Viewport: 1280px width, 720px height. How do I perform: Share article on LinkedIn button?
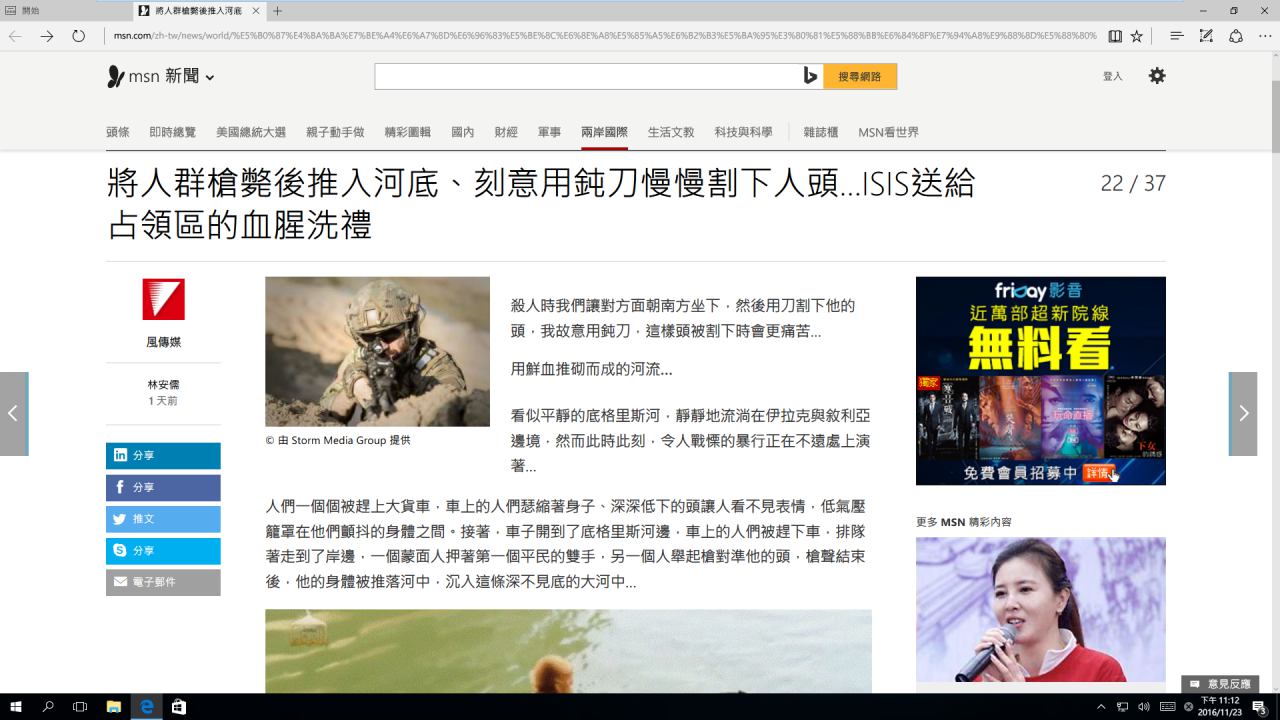tap(163, 455)
